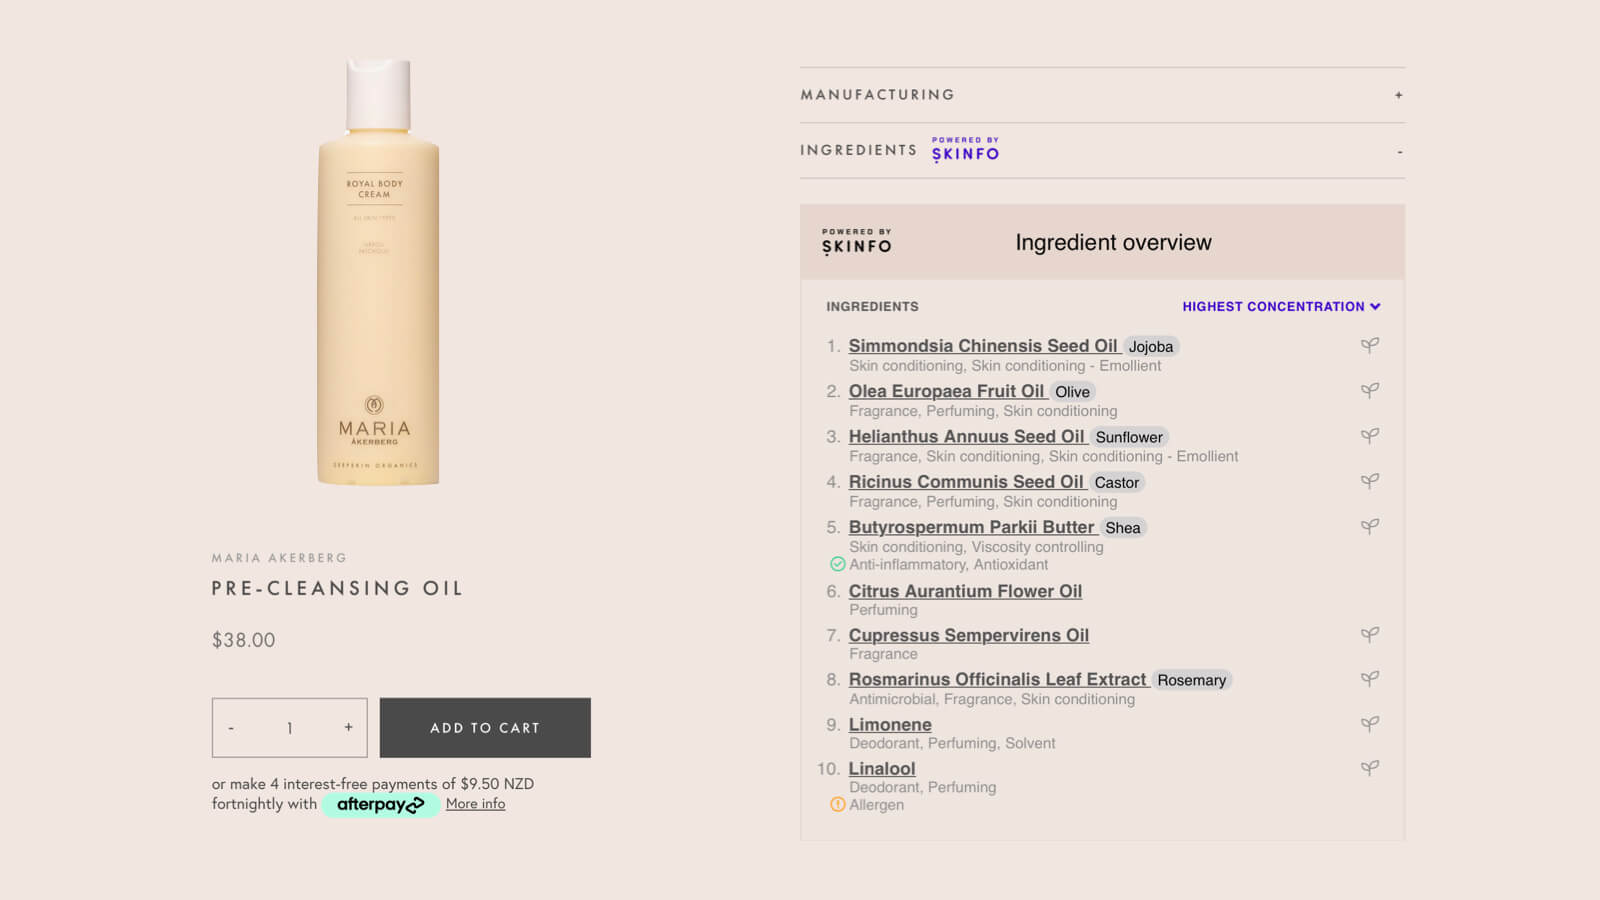
Task: Click the orange allergen warning icon
Action: pyautogui.click(x=838, y=804)
